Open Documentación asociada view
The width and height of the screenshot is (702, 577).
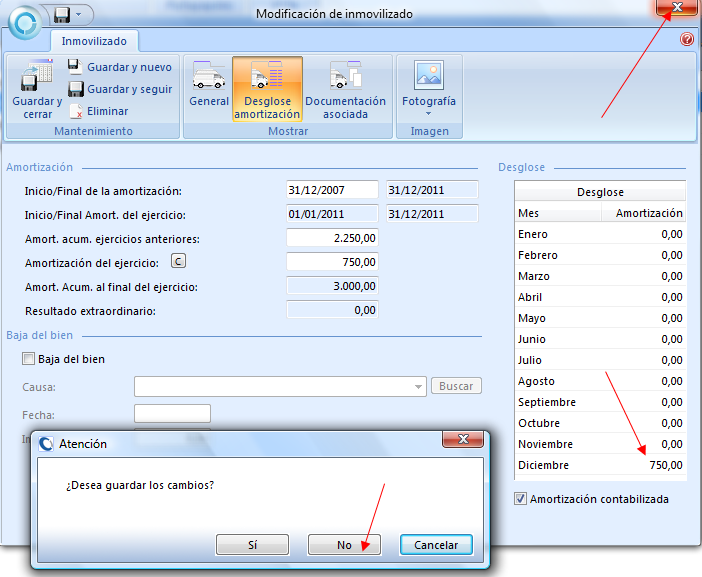point(345,87)
